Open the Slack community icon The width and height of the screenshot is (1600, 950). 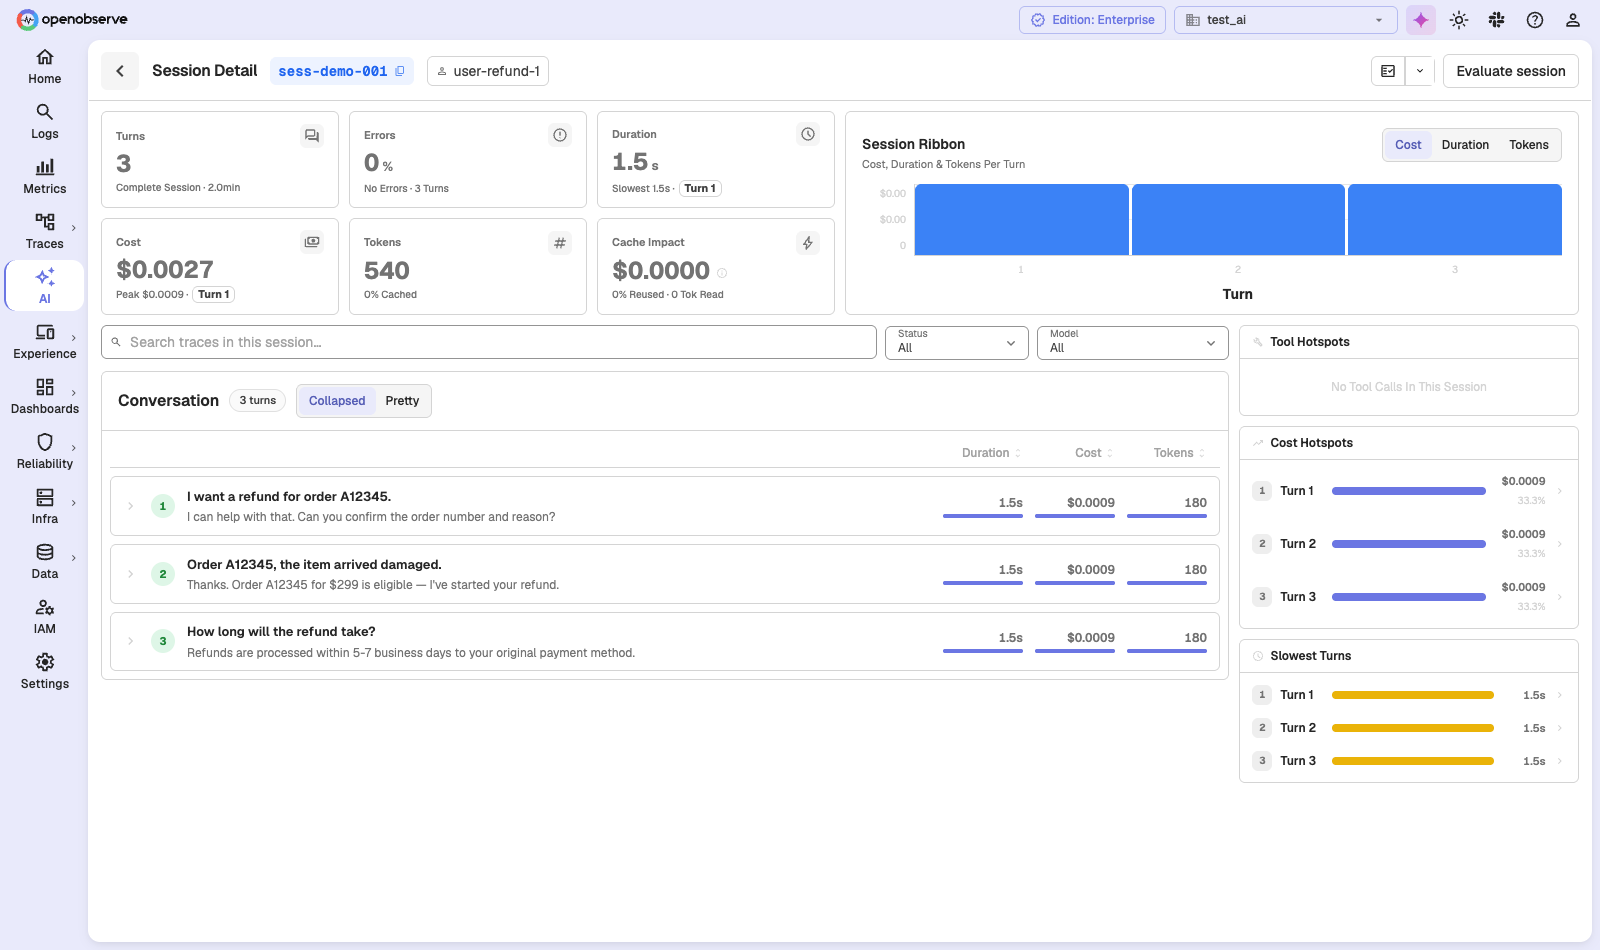click(x=1497, y=20)
